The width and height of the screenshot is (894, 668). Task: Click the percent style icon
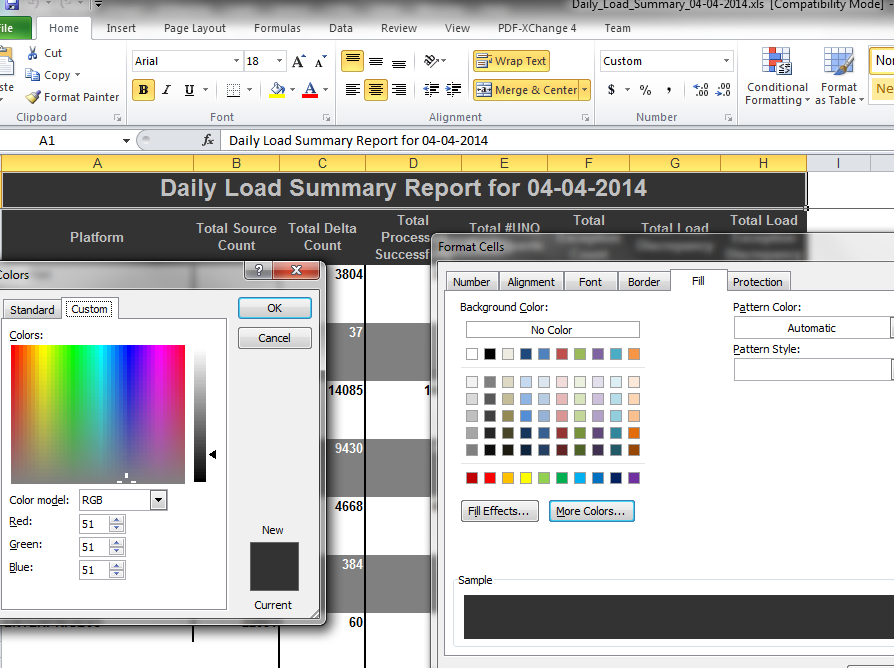[x=645, y=90]
